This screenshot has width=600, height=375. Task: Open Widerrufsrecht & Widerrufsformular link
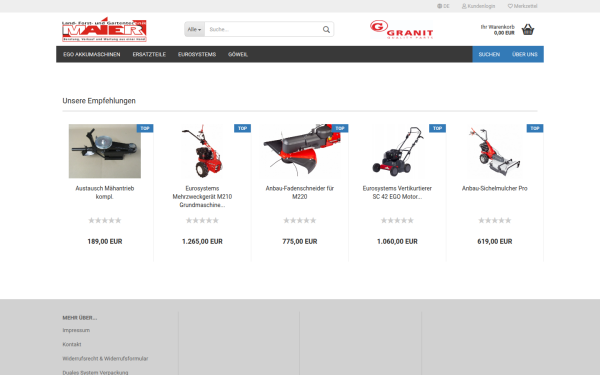(105, 359)
